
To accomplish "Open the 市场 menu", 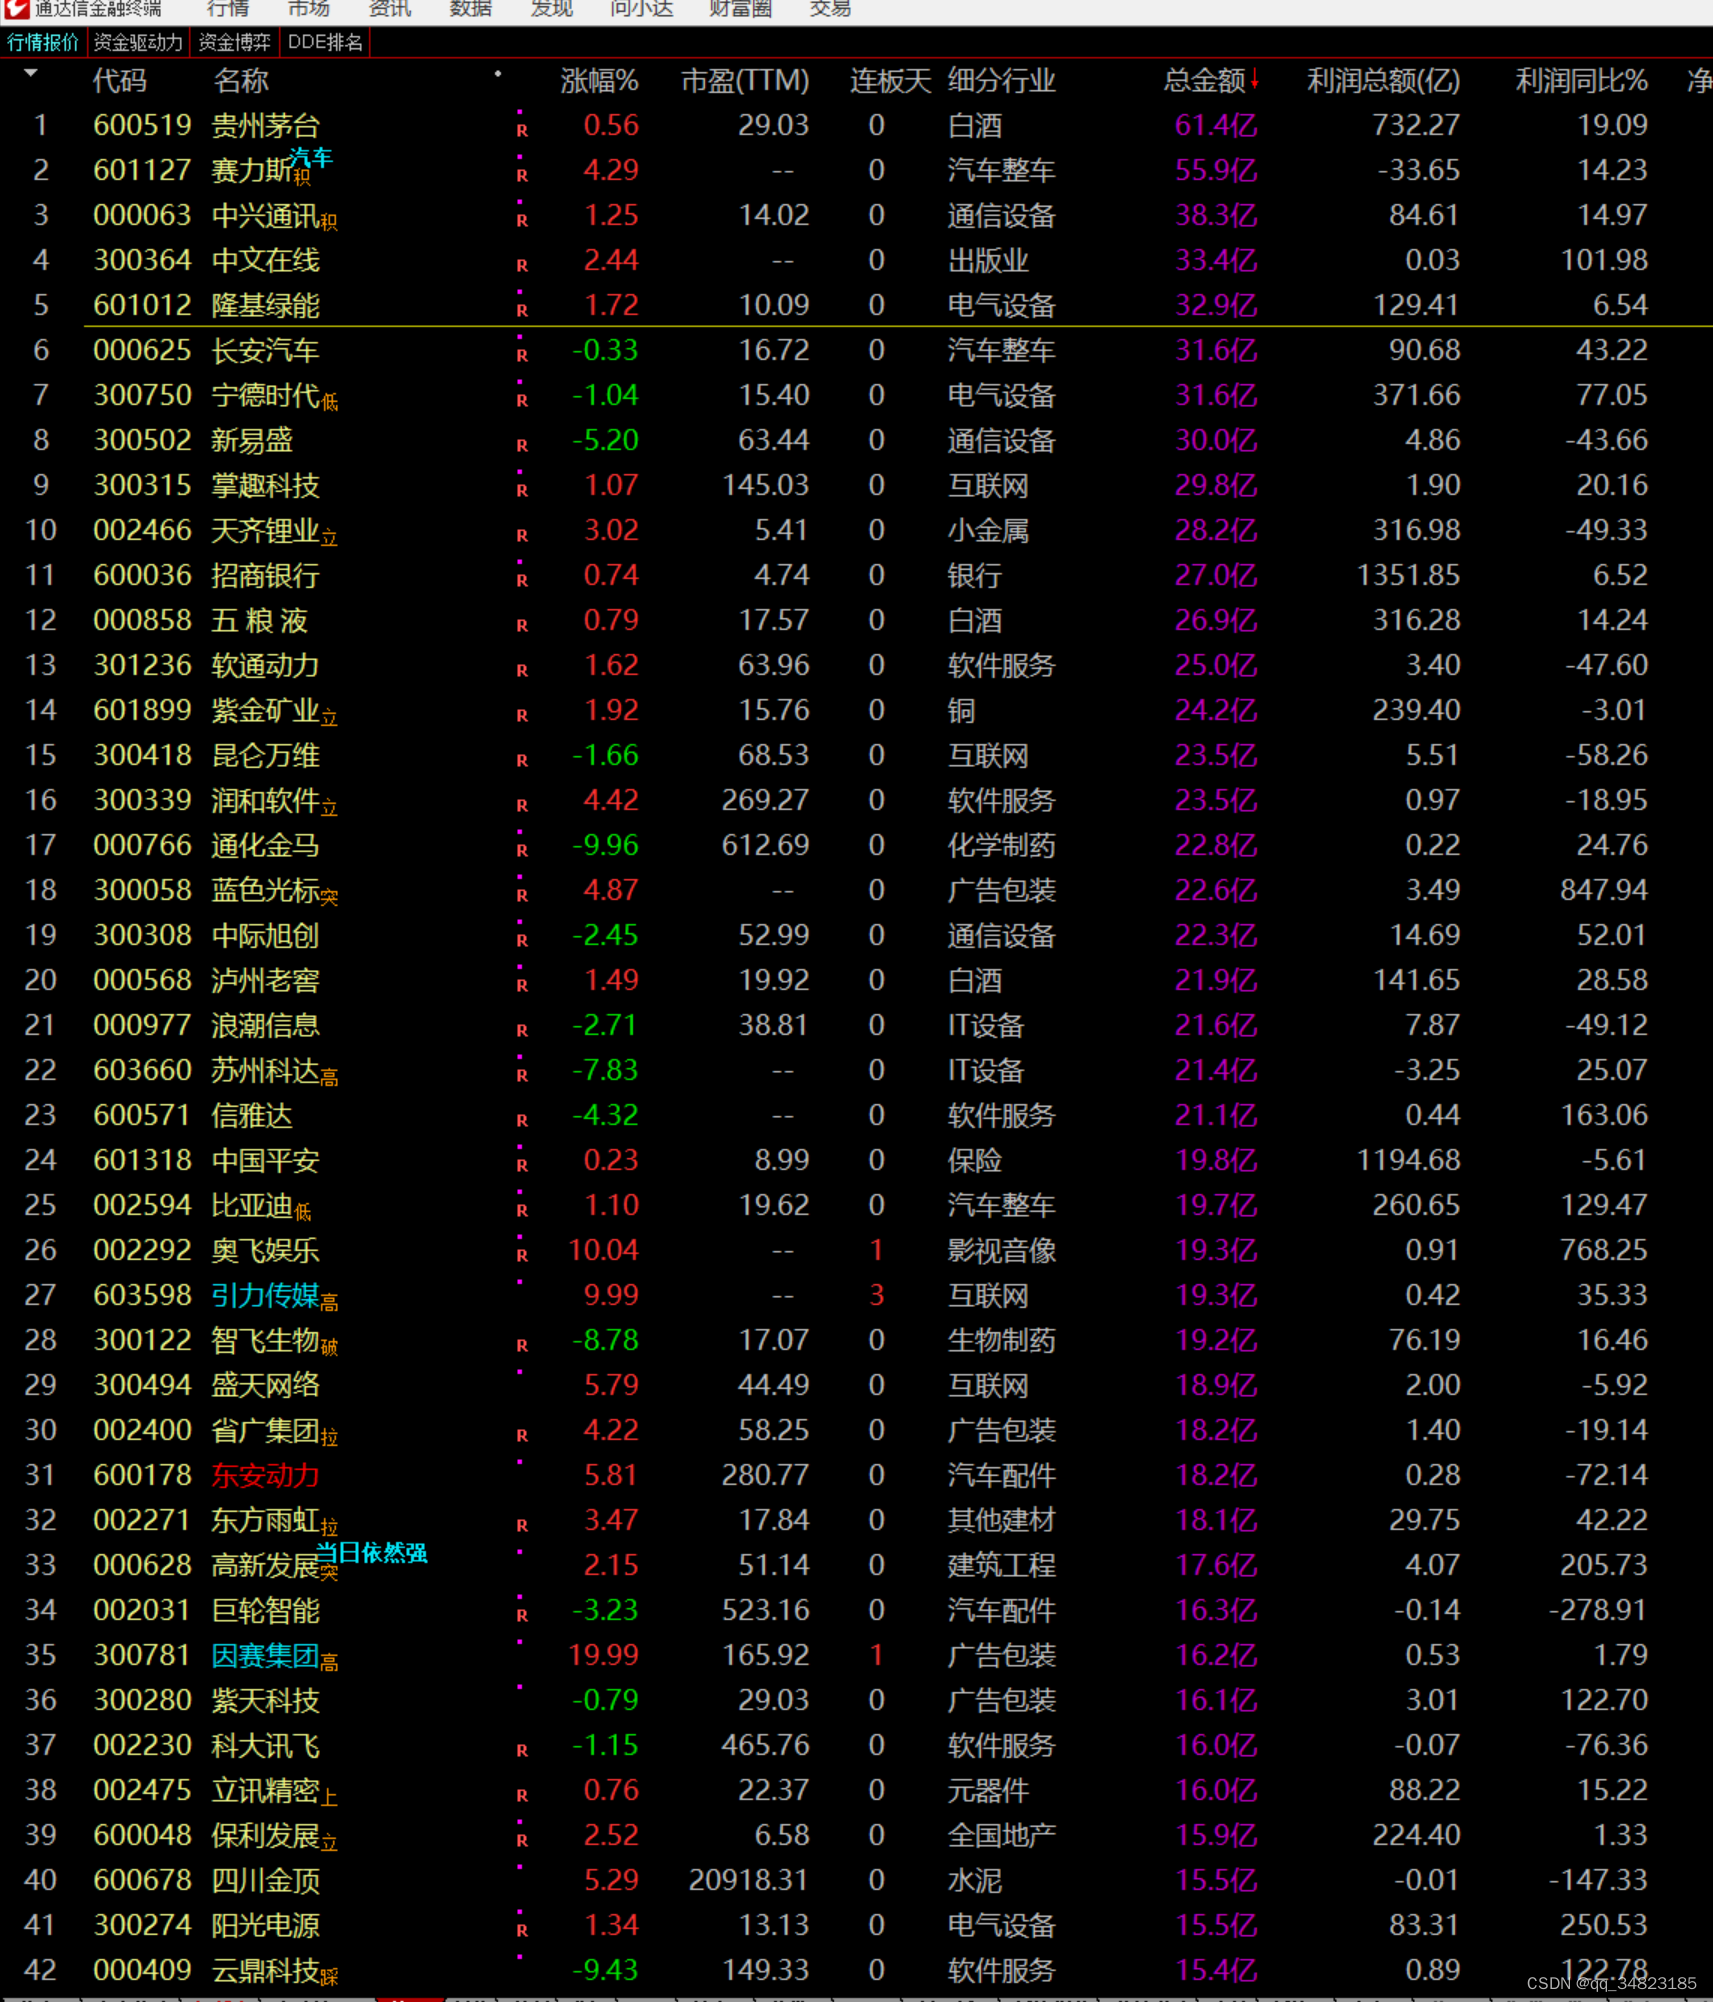I will click(309, 9).
